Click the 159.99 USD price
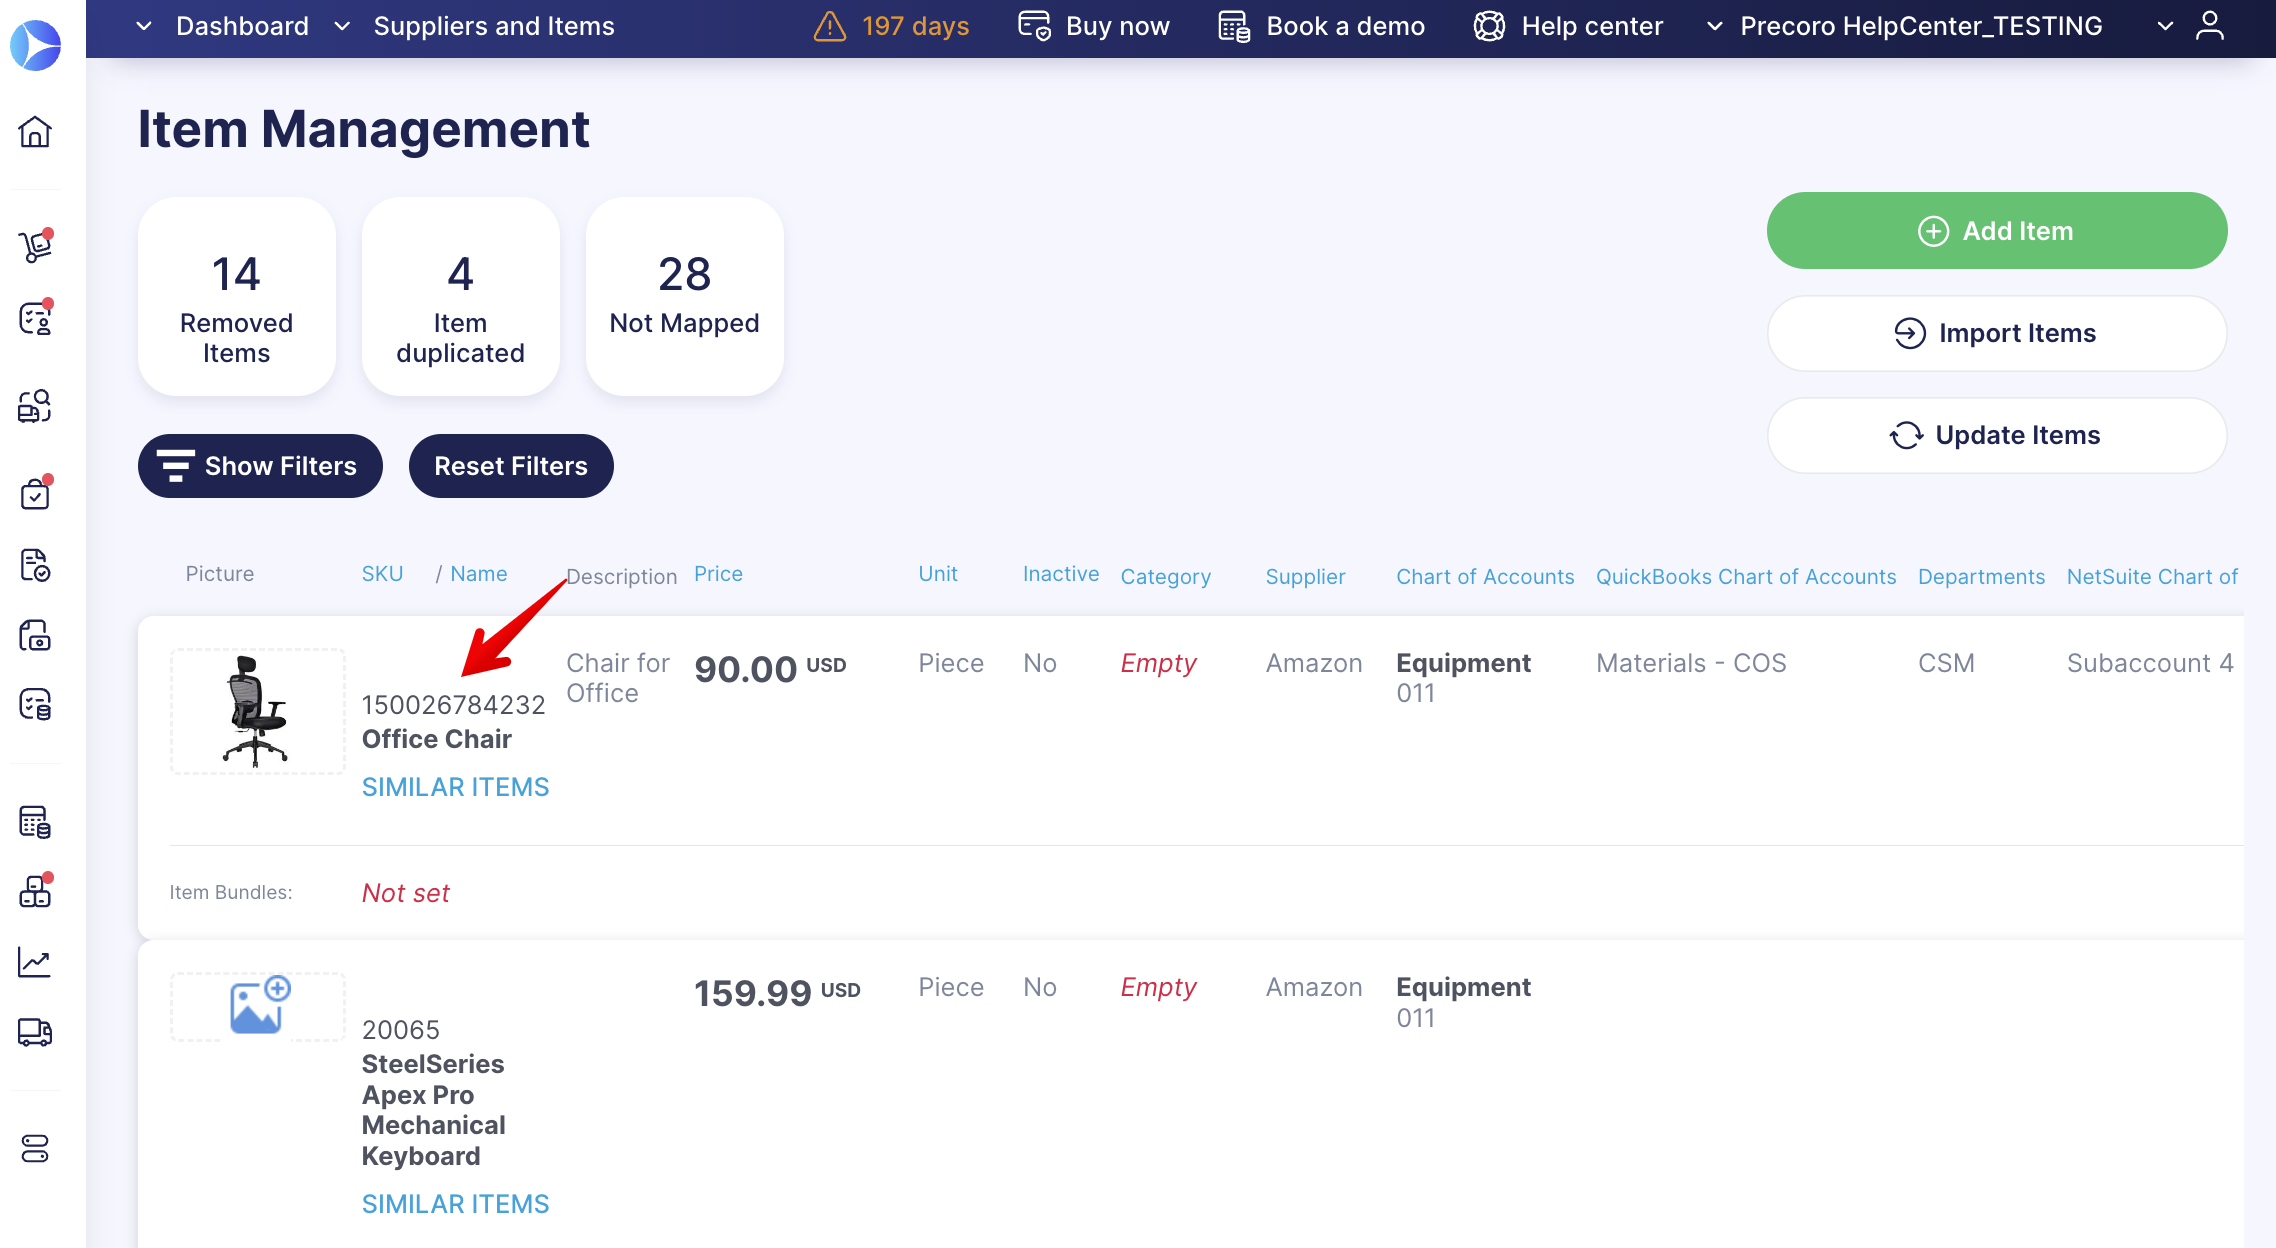The height and width of the screenshot is (1248, 2276). [777, 992]
